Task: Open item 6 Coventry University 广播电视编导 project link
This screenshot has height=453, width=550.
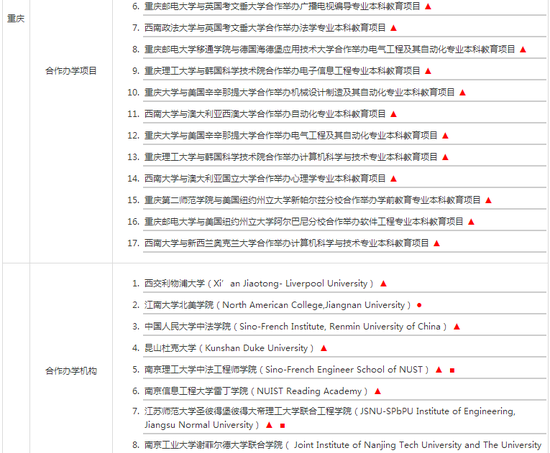Action: coord(282,6)
